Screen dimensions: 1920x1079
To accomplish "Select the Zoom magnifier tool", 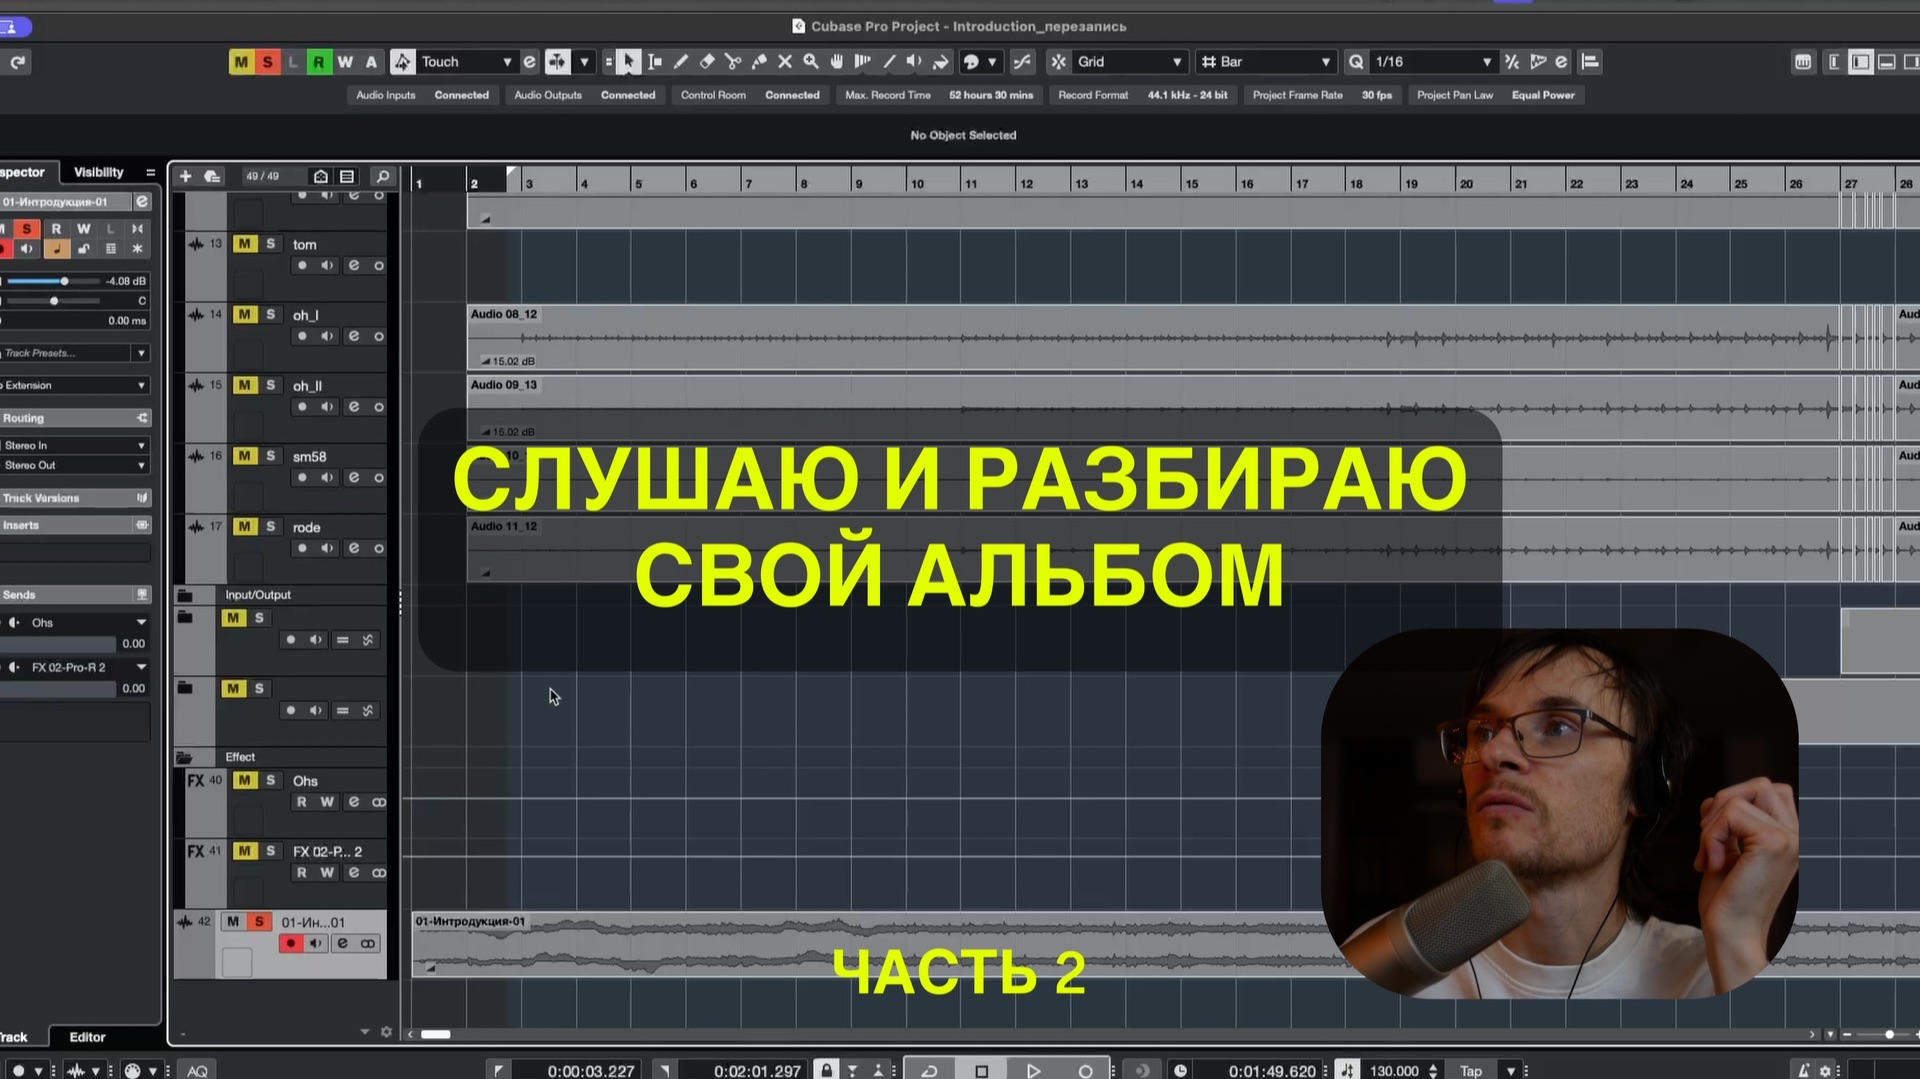I will 811,62.
